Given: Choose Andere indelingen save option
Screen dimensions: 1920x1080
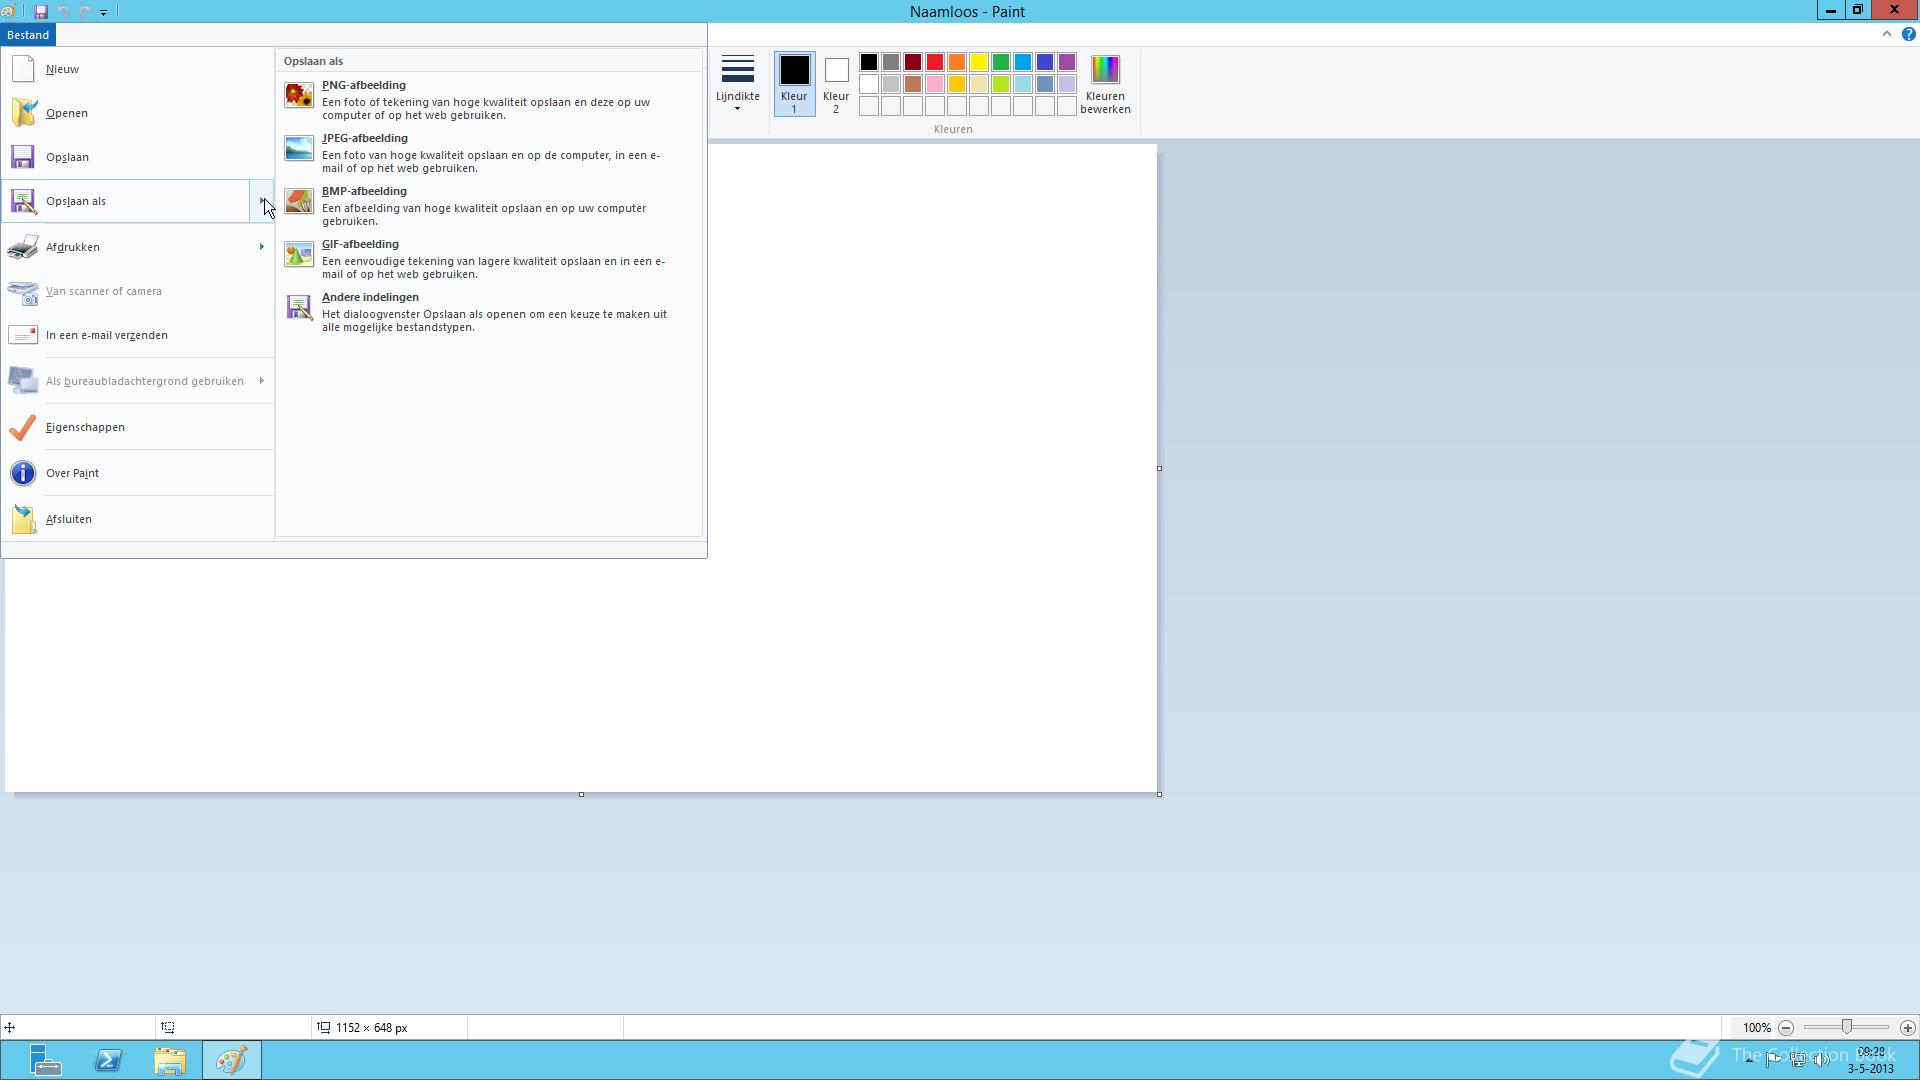Looking at the screenshot, I should 489,311.
